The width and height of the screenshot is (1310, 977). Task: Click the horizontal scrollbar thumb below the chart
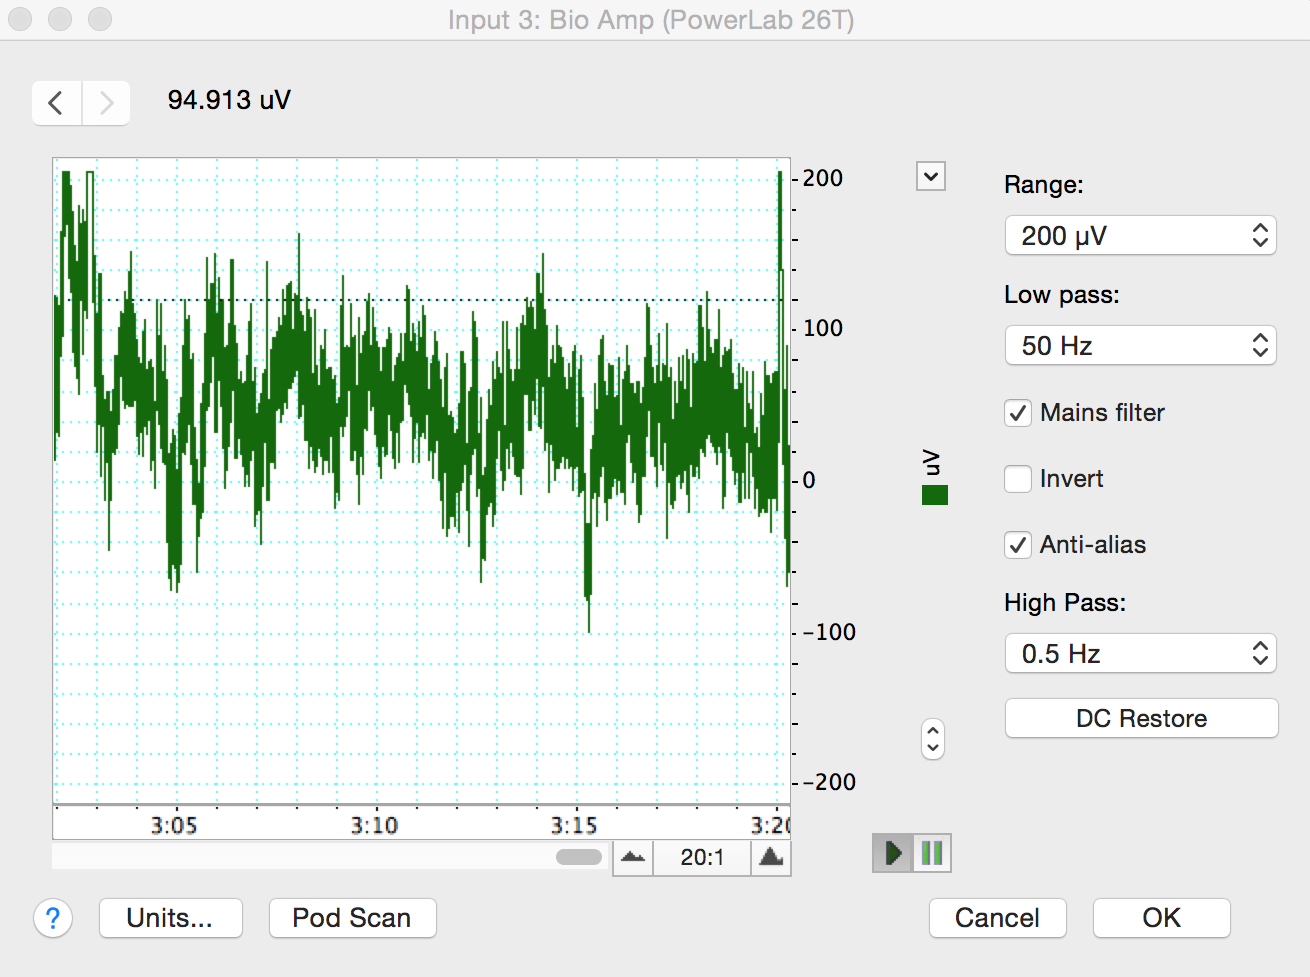tap(578, 857)
